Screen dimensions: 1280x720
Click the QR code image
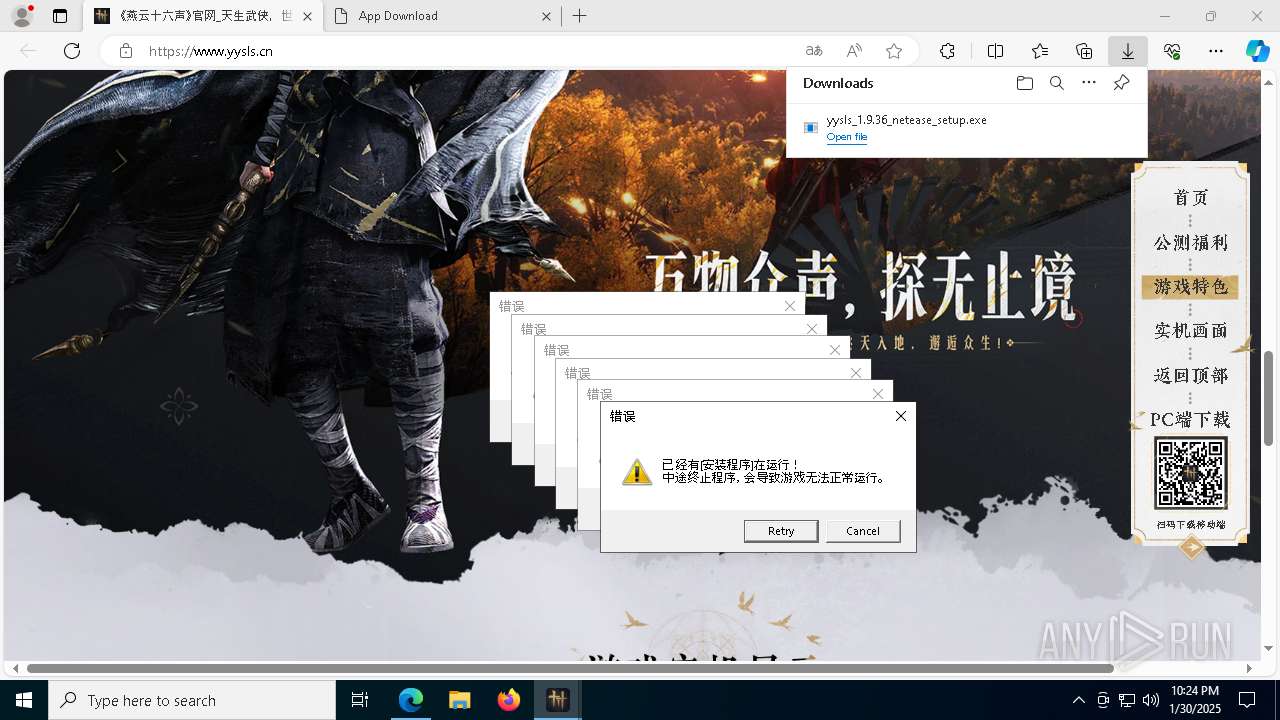[x=1190, y=474]
